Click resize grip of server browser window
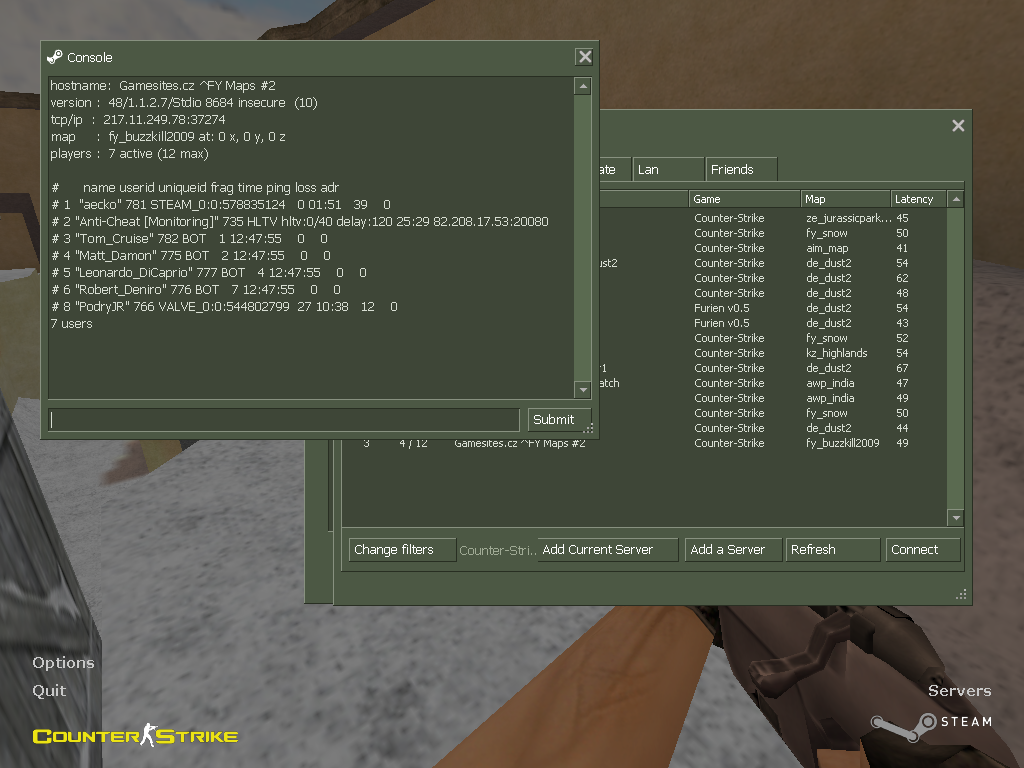Screen dimensions: 1024x768 click(961, 594)
